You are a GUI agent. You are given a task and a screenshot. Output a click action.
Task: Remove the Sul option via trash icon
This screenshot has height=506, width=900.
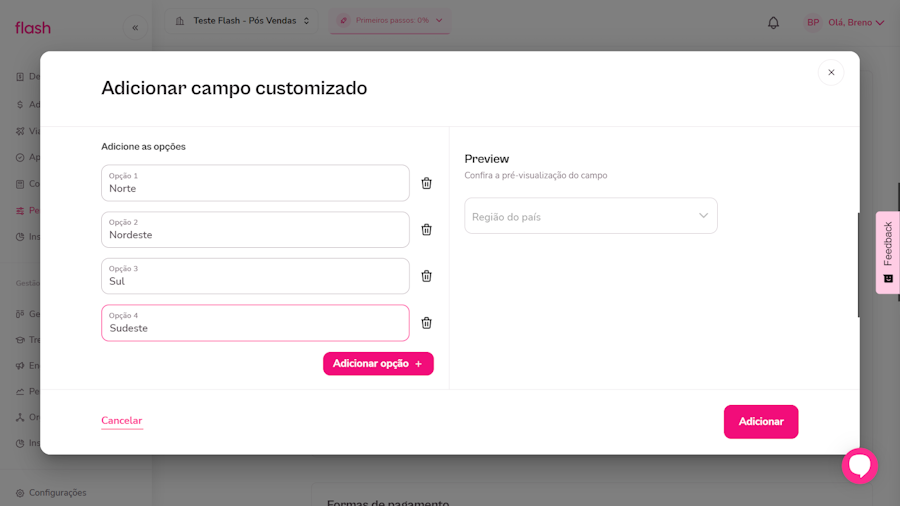426,276
